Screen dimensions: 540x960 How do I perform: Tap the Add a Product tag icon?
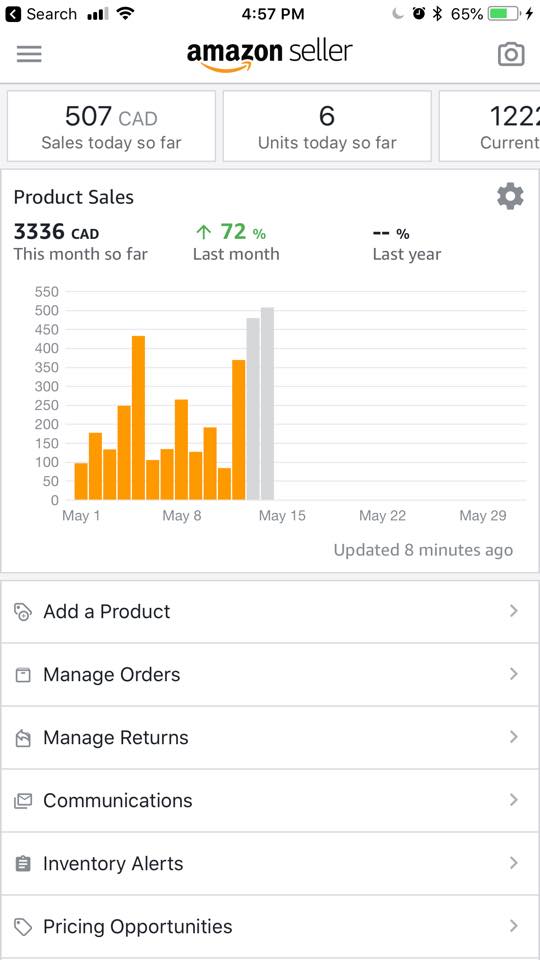pos(23,612)
